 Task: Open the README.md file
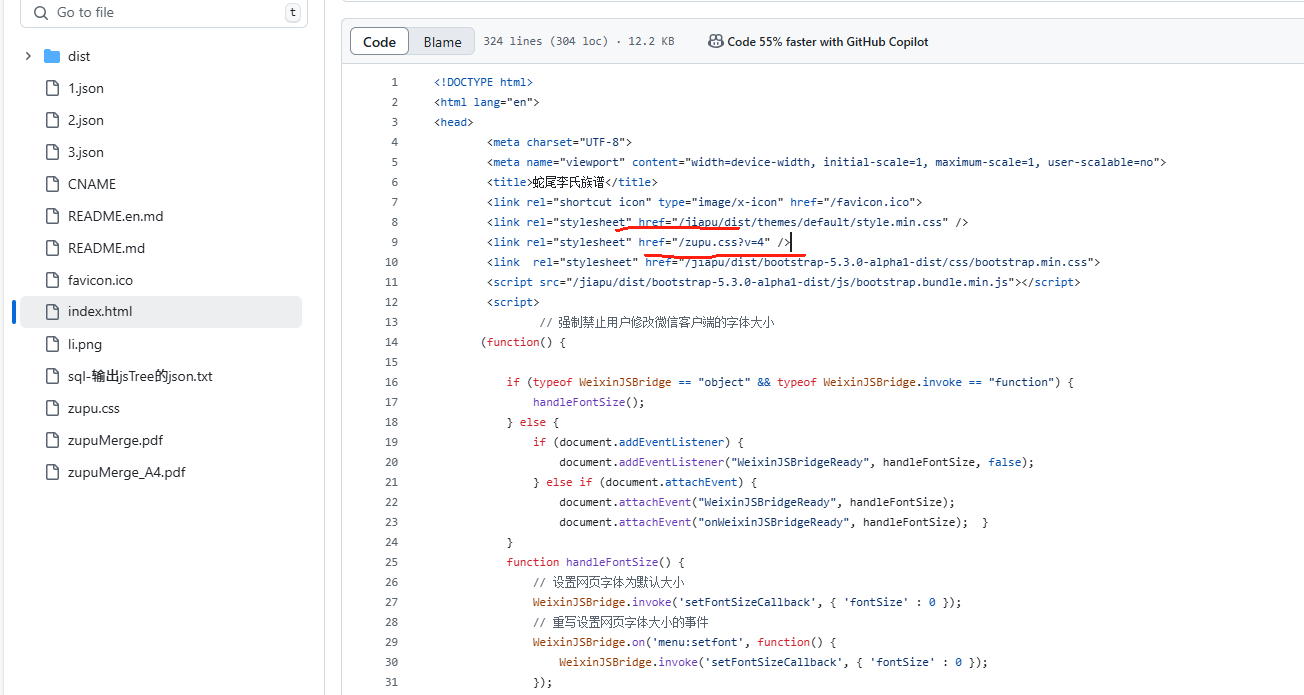106,248
